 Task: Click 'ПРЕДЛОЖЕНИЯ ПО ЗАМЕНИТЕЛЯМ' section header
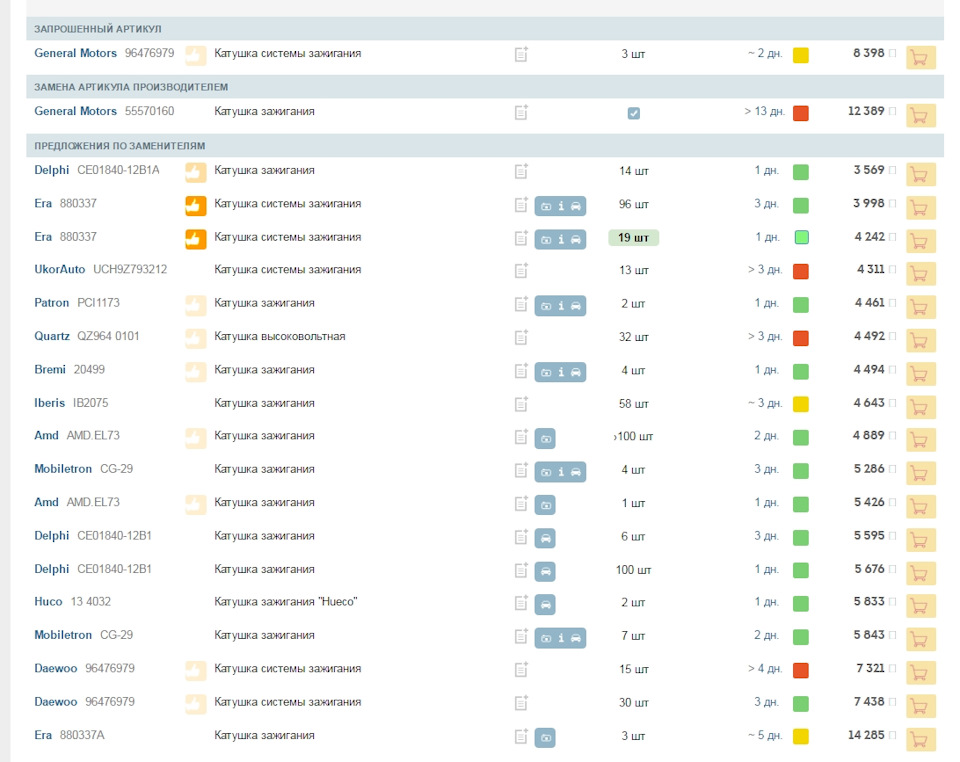pos(119,146)
